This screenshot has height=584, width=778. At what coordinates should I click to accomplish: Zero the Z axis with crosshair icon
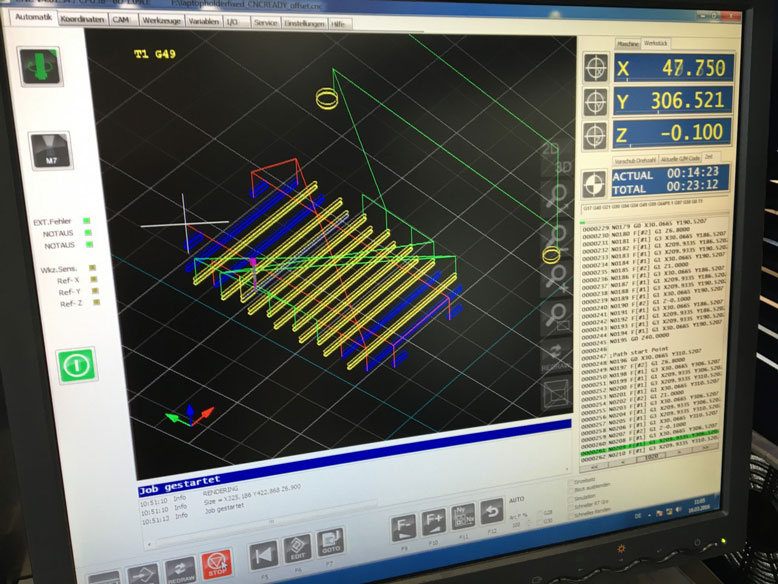pos(595,135)
